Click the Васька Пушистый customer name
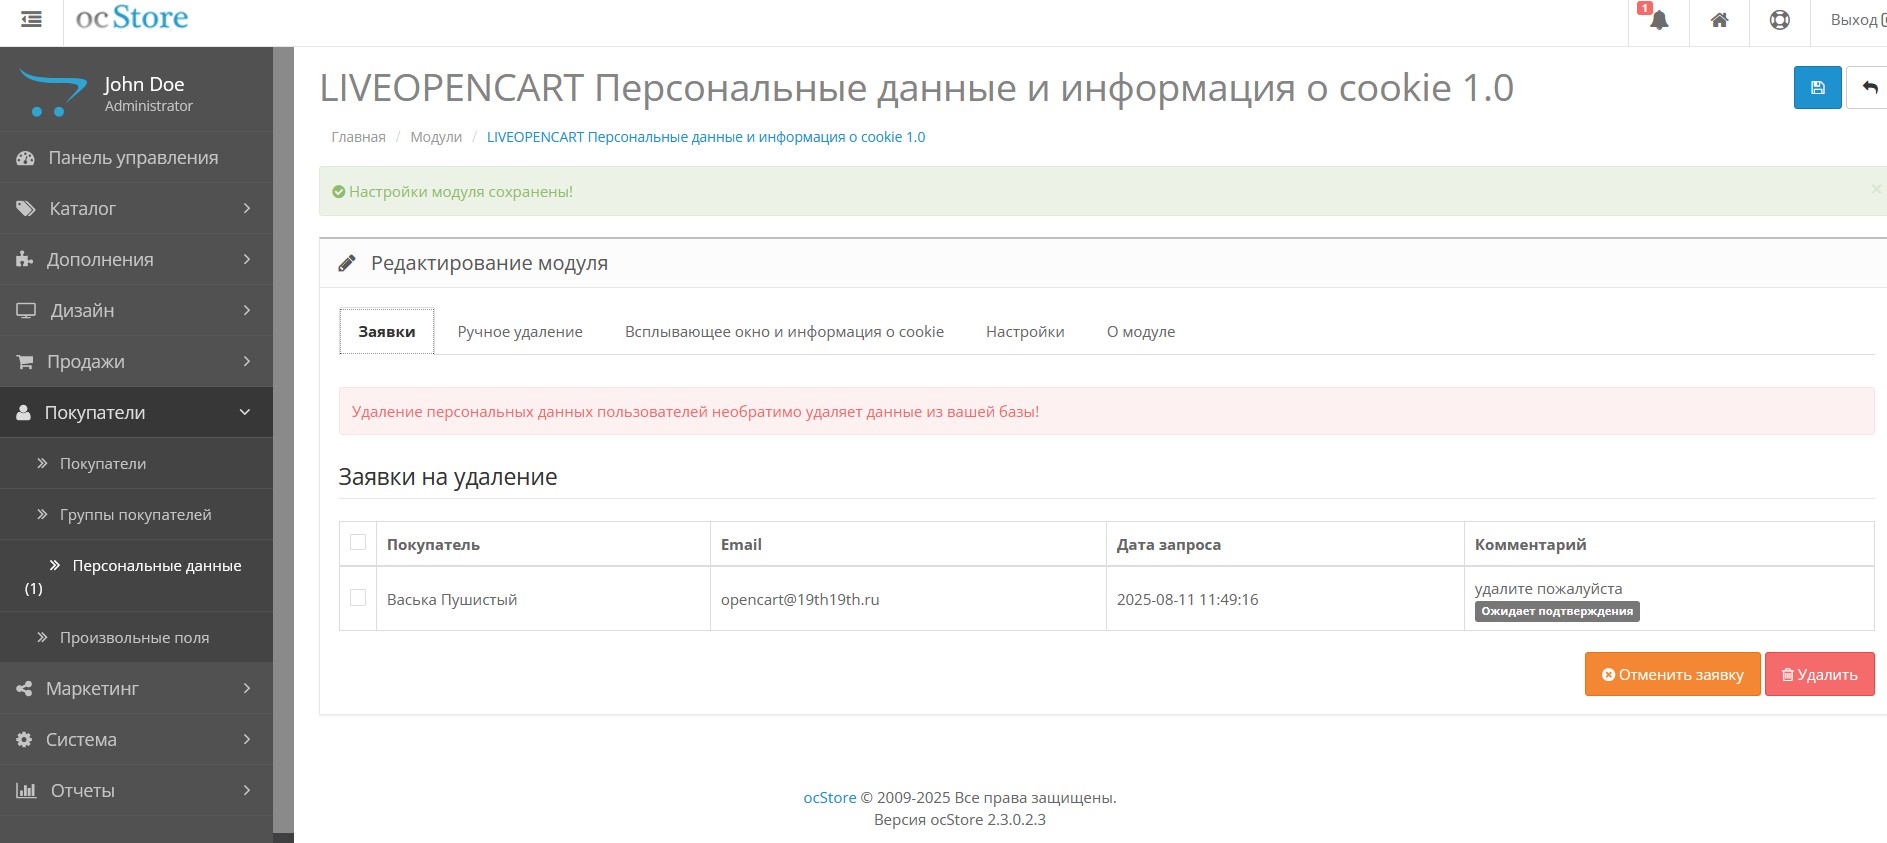This screenshot has width=1887, height=843. click(452, 599)
